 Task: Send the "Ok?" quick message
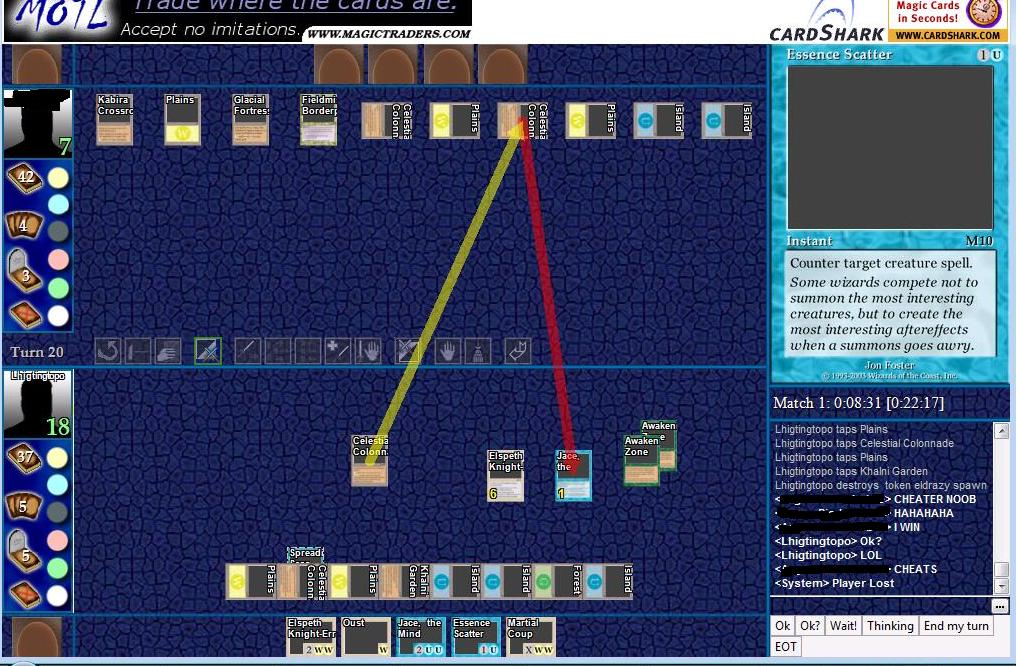810,626
